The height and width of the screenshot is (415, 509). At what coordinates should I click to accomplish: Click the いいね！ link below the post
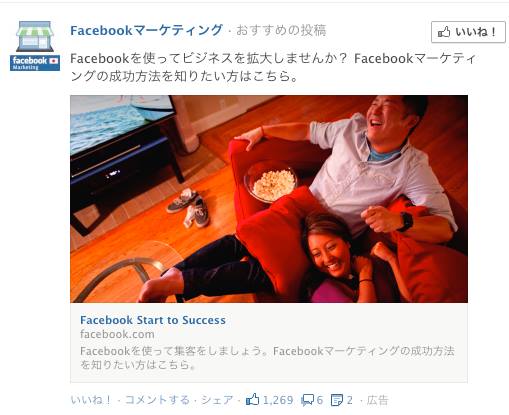coord(91,400)
